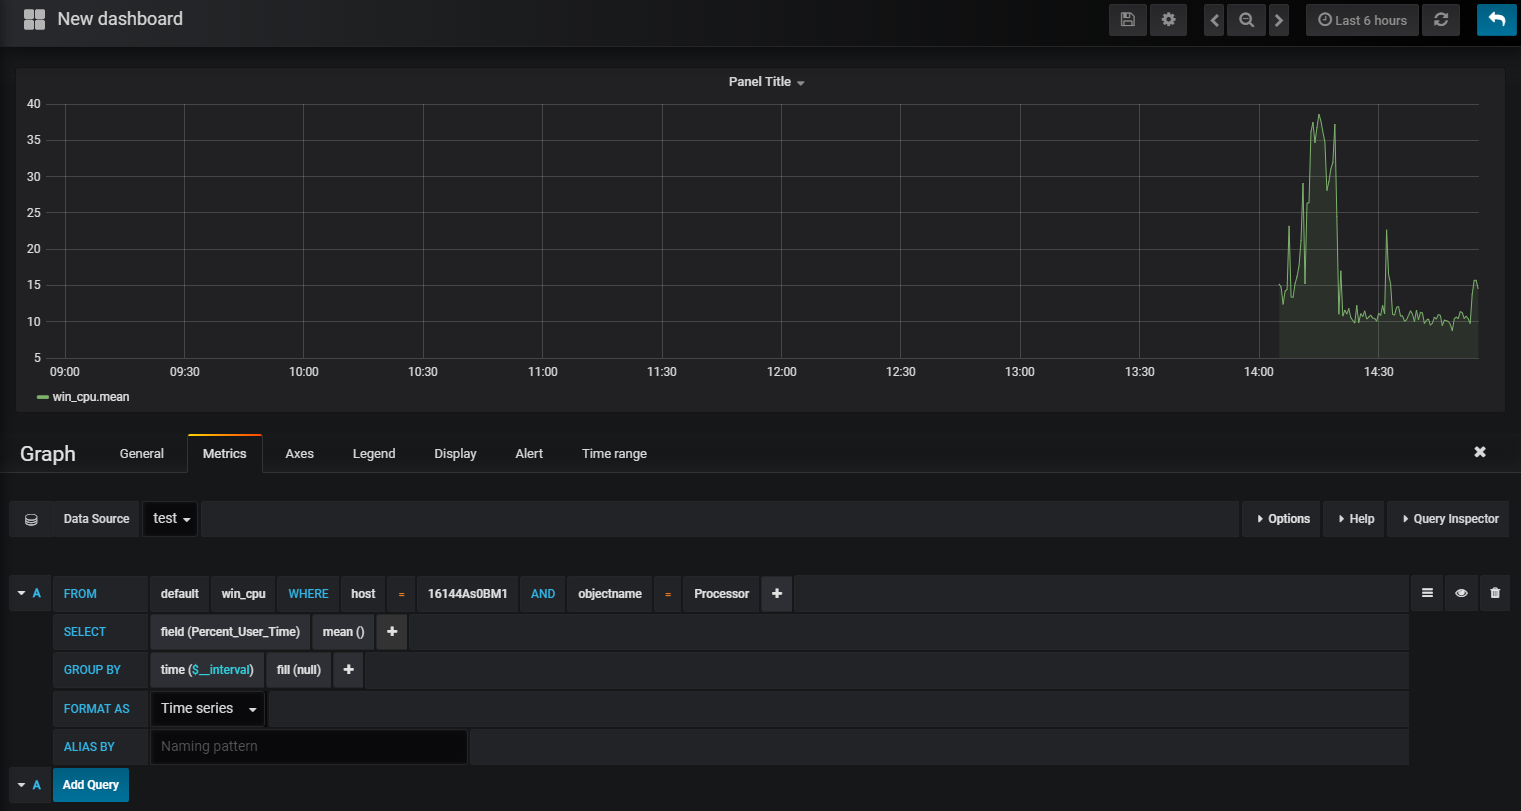Open the dashboard picker grid icon
The image size is (1521, 811).
[34, 19]
